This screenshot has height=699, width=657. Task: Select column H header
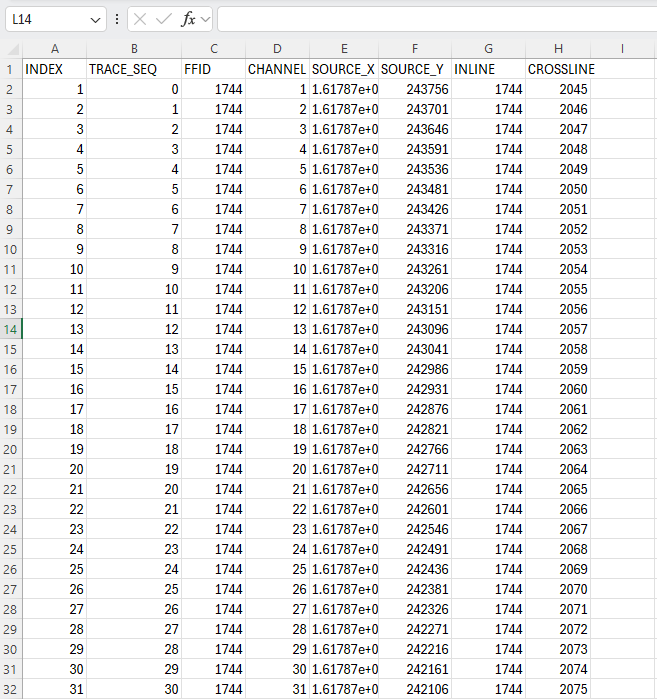[x=558, y=49]
